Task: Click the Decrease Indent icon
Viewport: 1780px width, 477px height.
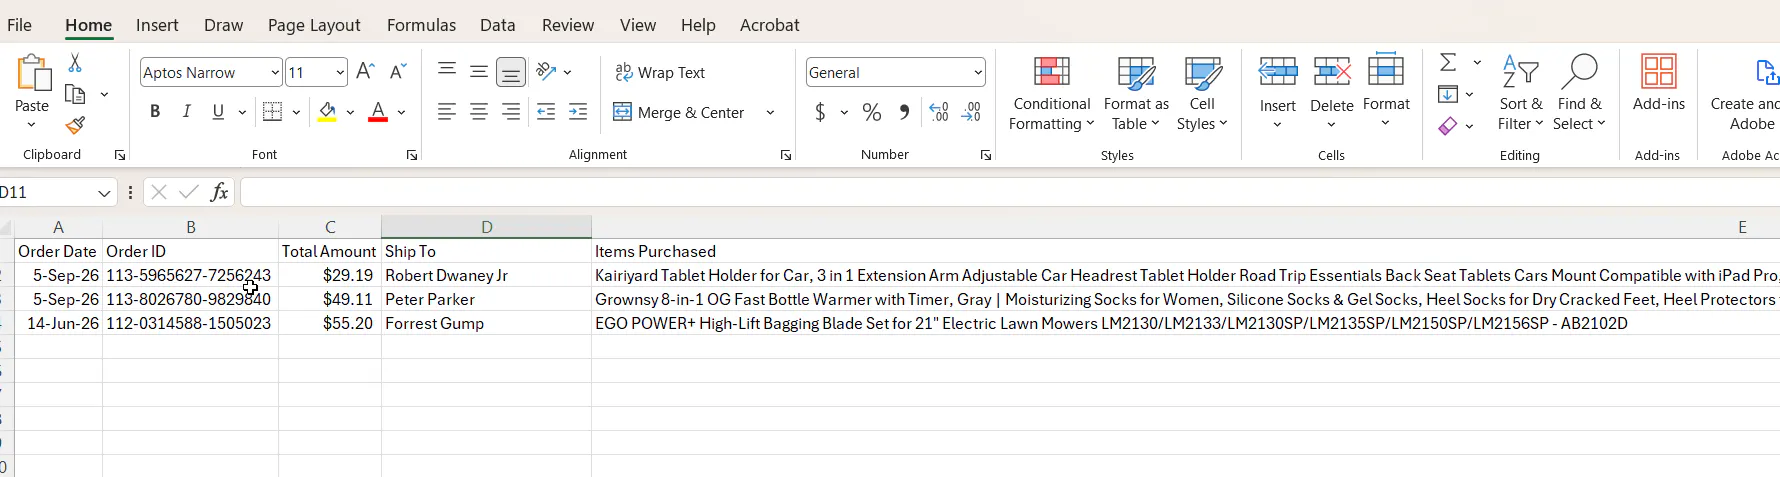Action: click(x=546, y=112)
